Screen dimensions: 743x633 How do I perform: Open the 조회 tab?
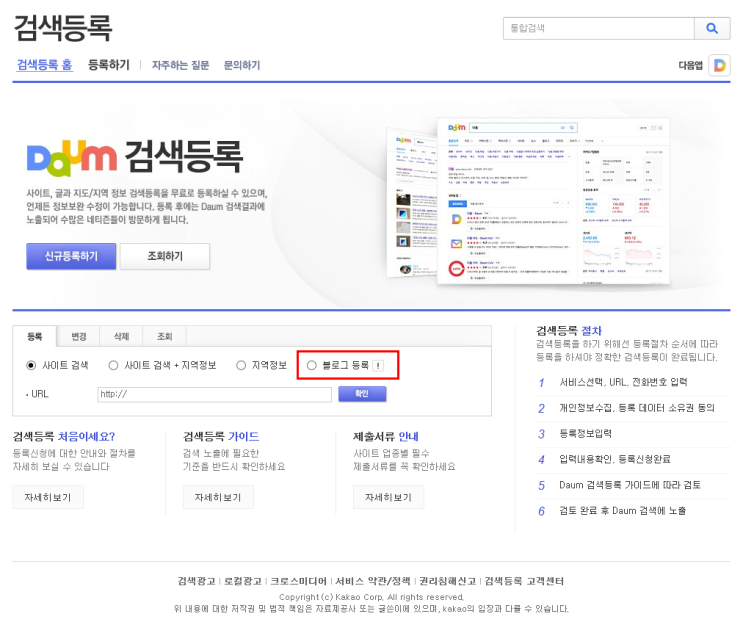164,336
